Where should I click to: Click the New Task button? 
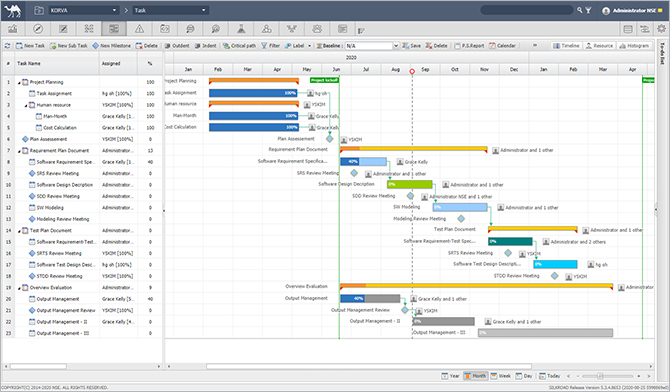(30, 46)
